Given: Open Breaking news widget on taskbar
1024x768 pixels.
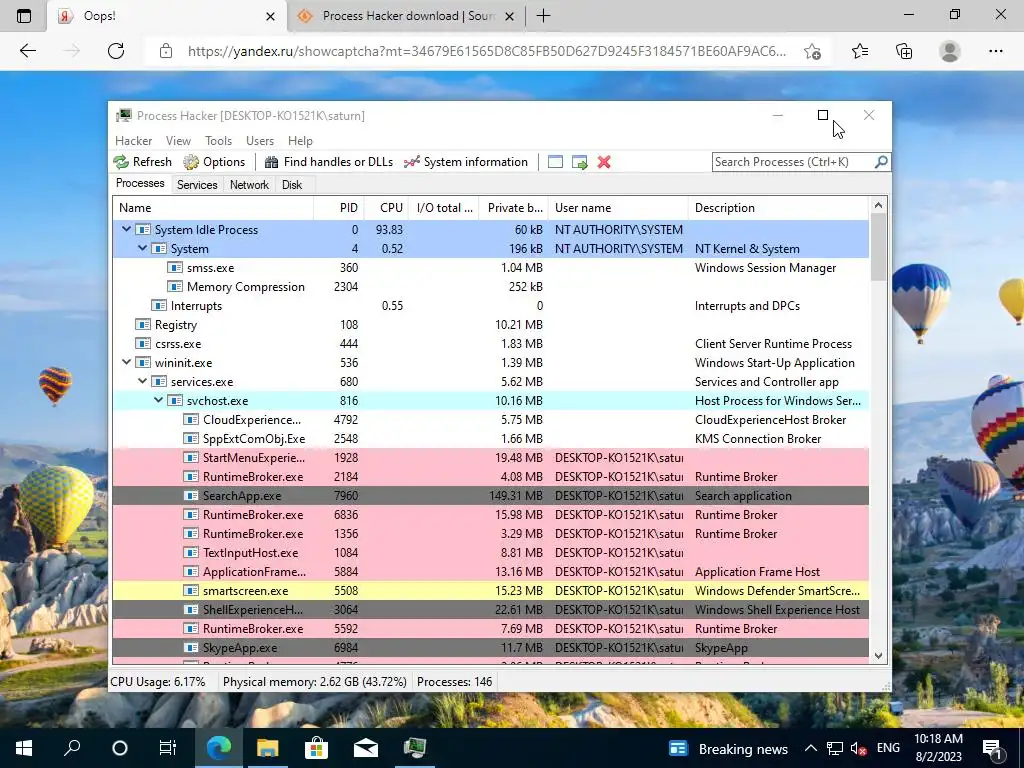Looking at the screenshot, I should 729,748.
